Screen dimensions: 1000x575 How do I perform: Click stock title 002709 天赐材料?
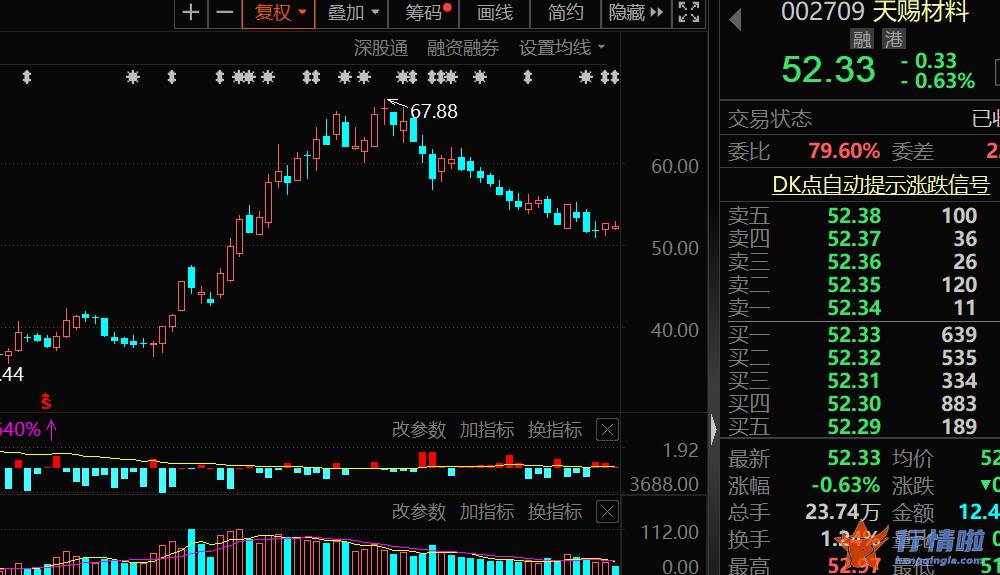874,11
